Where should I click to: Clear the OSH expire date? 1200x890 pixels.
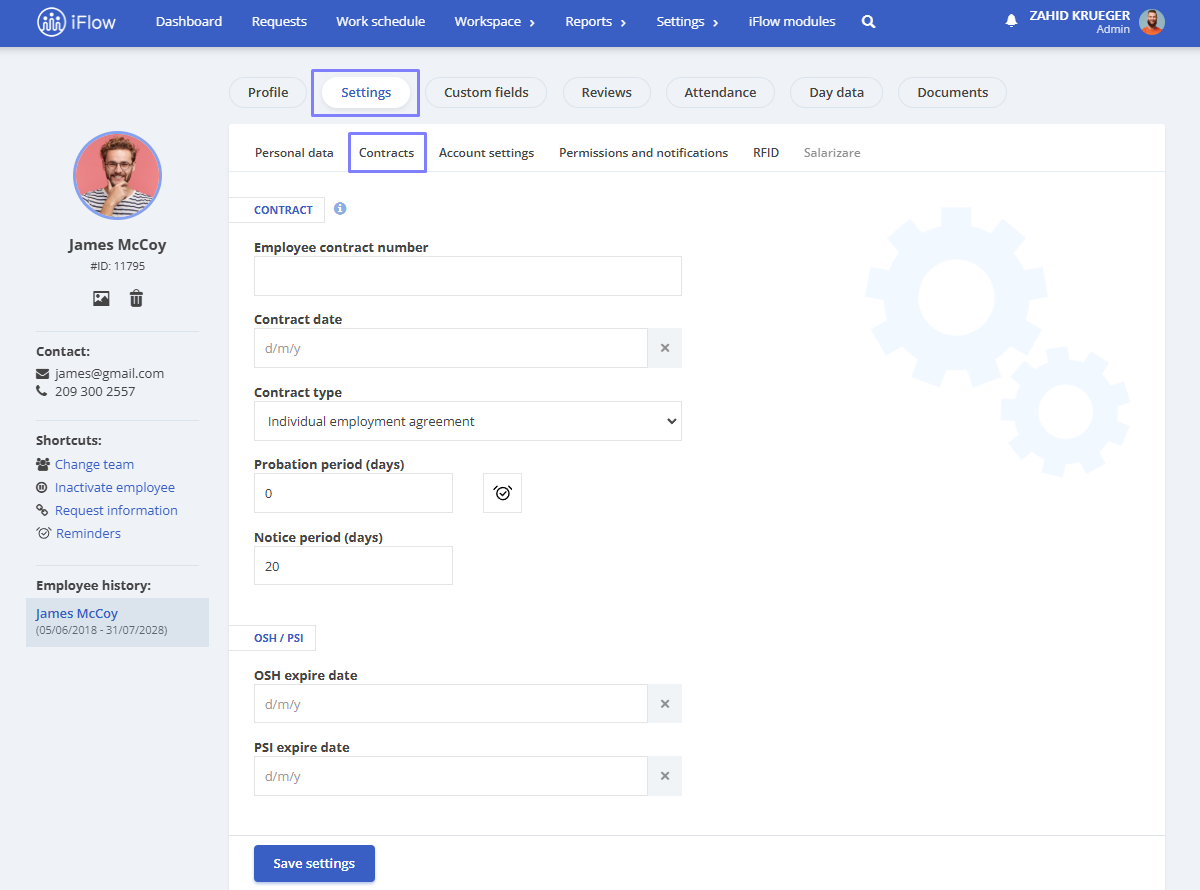click(x=665, y=704)
